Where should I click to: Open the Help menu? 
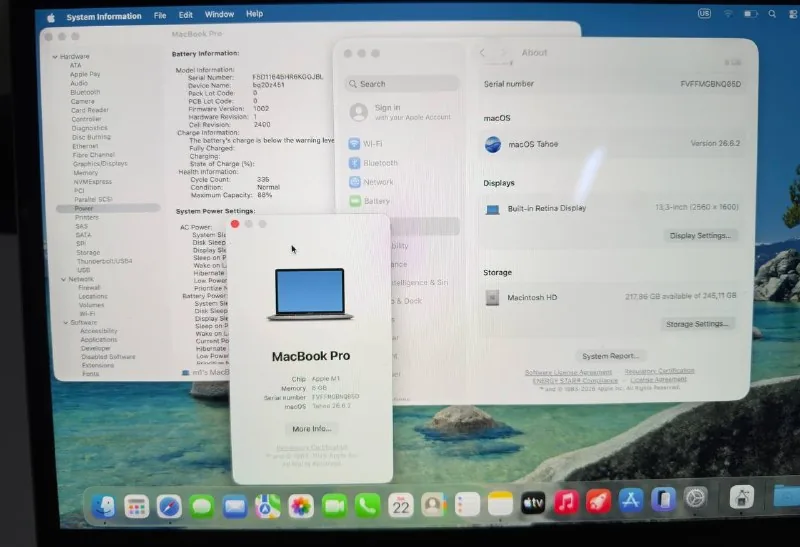coord(255,14)
